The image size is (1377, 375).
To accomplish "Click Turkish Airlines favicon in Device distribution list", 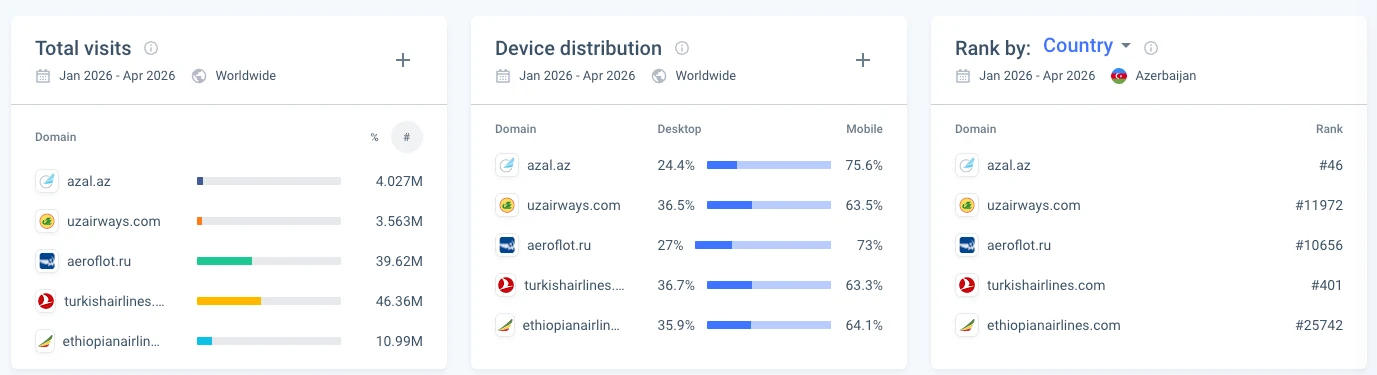I will click(x=506, y=285).
